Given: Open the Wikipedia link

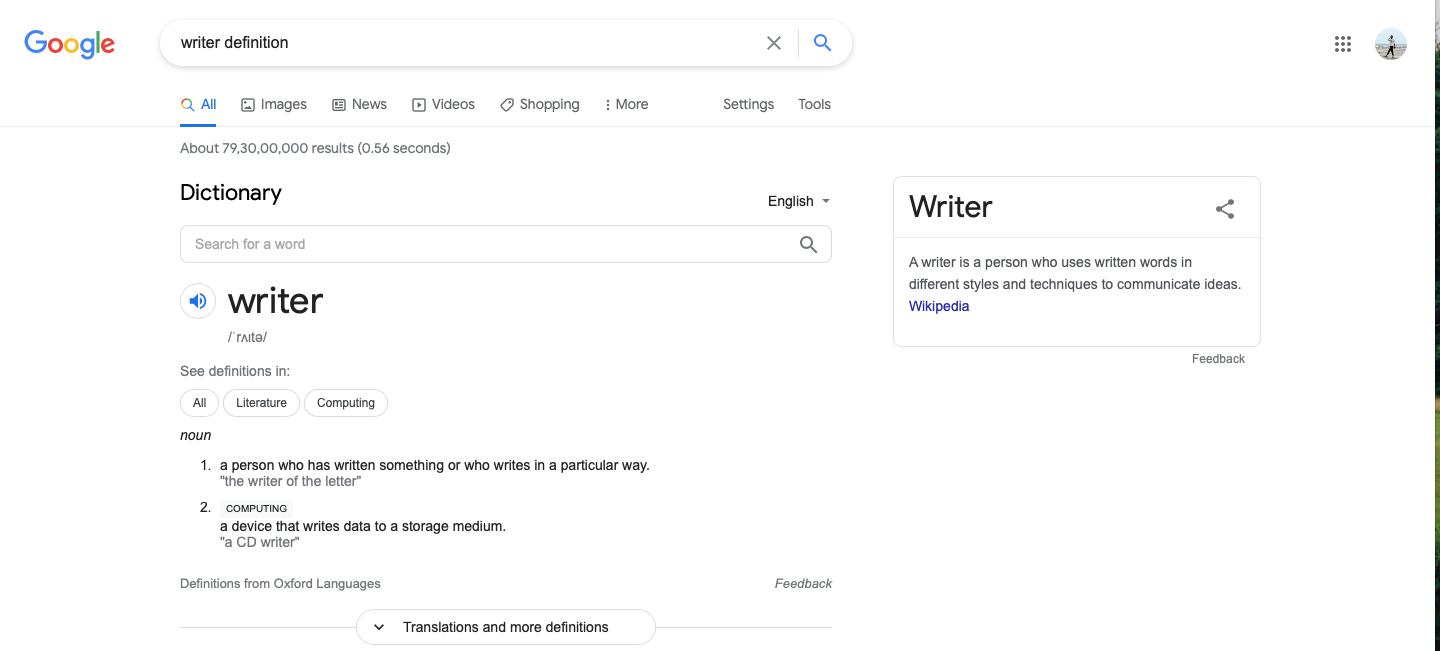Looking at the screenshot, I should (939, 306).
